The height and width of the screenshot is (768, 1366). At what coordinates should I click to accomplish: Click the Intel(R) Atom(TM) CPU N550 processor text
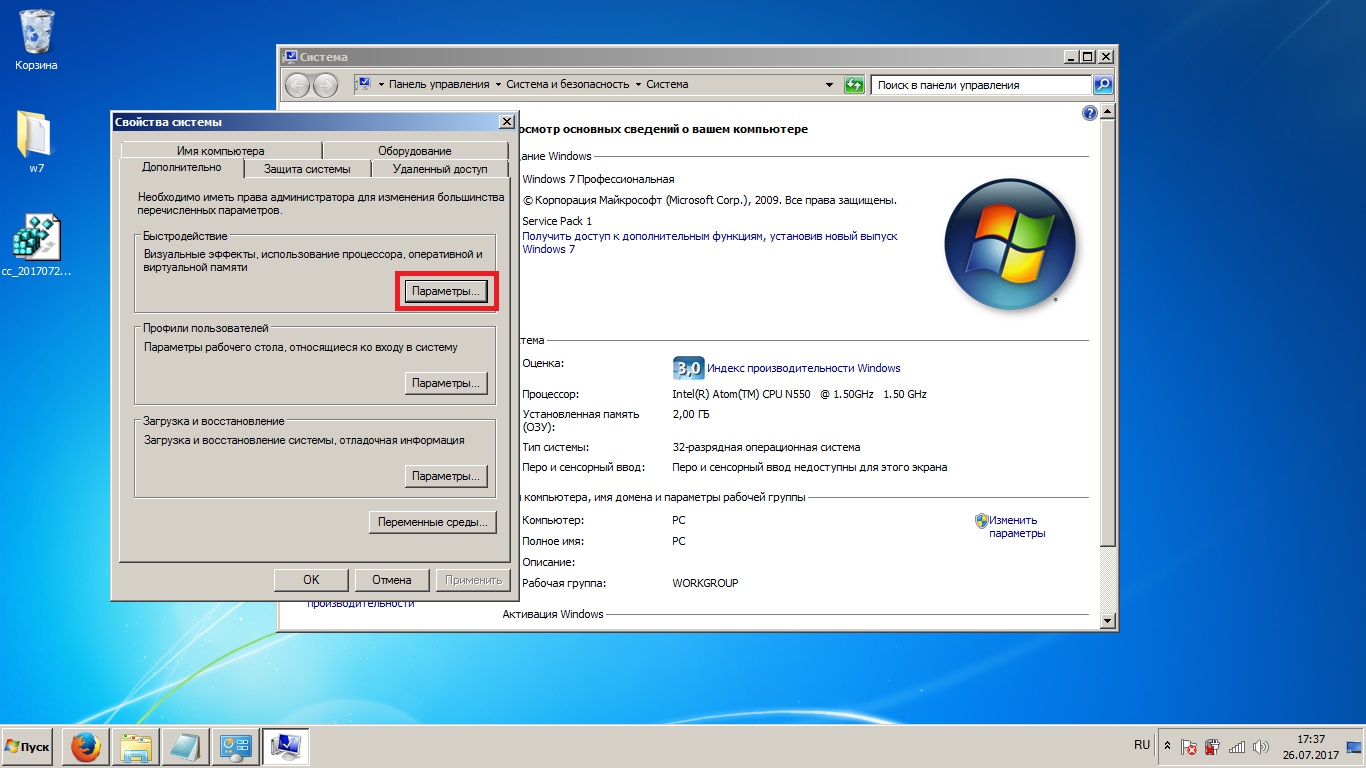click(x=799, y=394)
